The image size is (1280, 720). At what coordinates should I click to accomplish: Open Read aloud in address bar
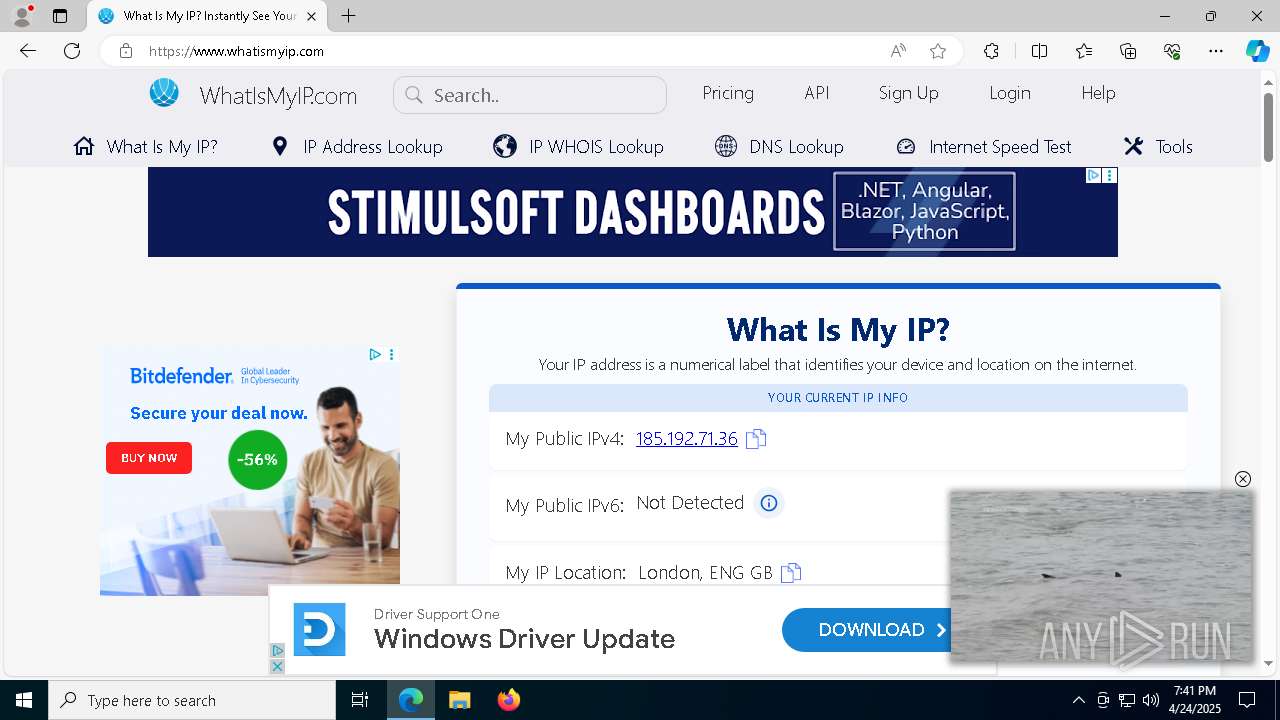click(x=898, y=51)
